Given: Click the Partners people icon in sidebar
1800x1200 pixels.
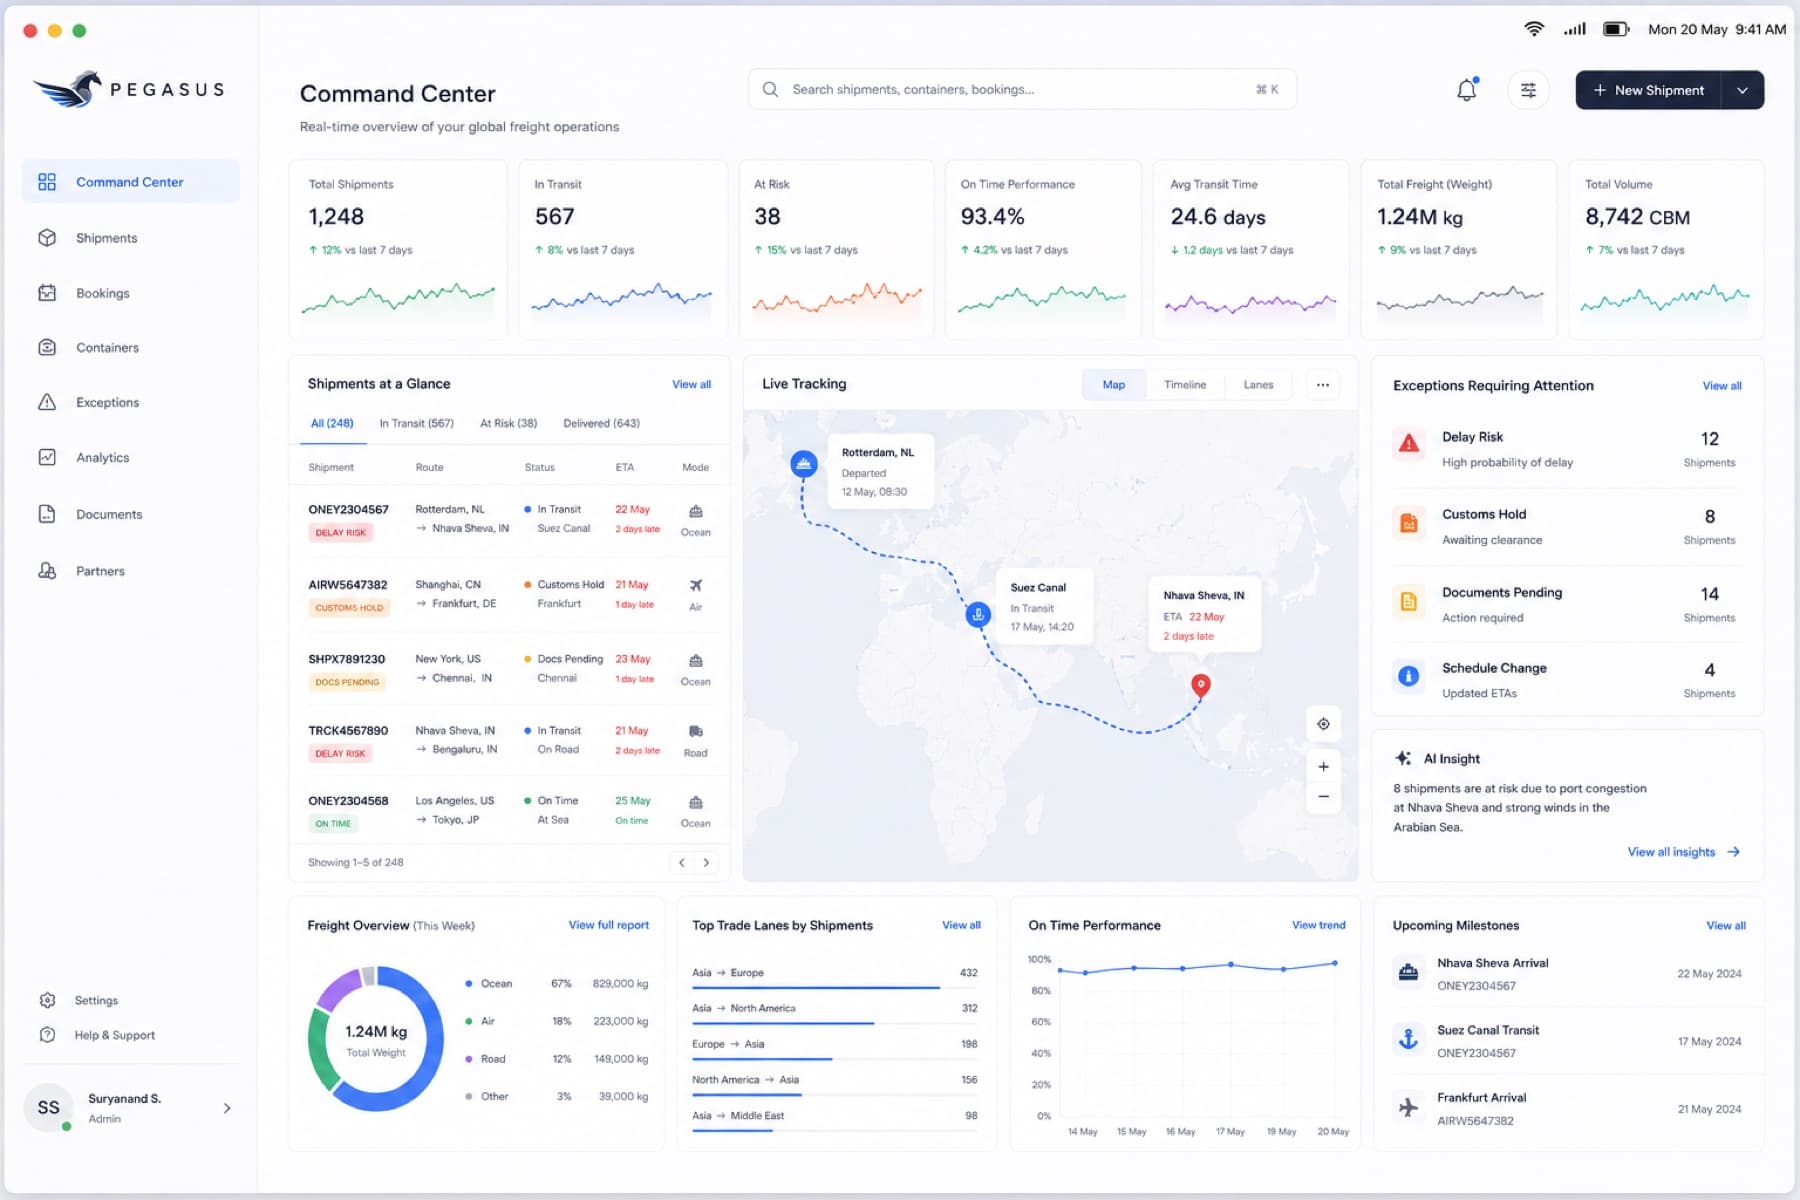Looking at the screenshot, I should 47,571.
